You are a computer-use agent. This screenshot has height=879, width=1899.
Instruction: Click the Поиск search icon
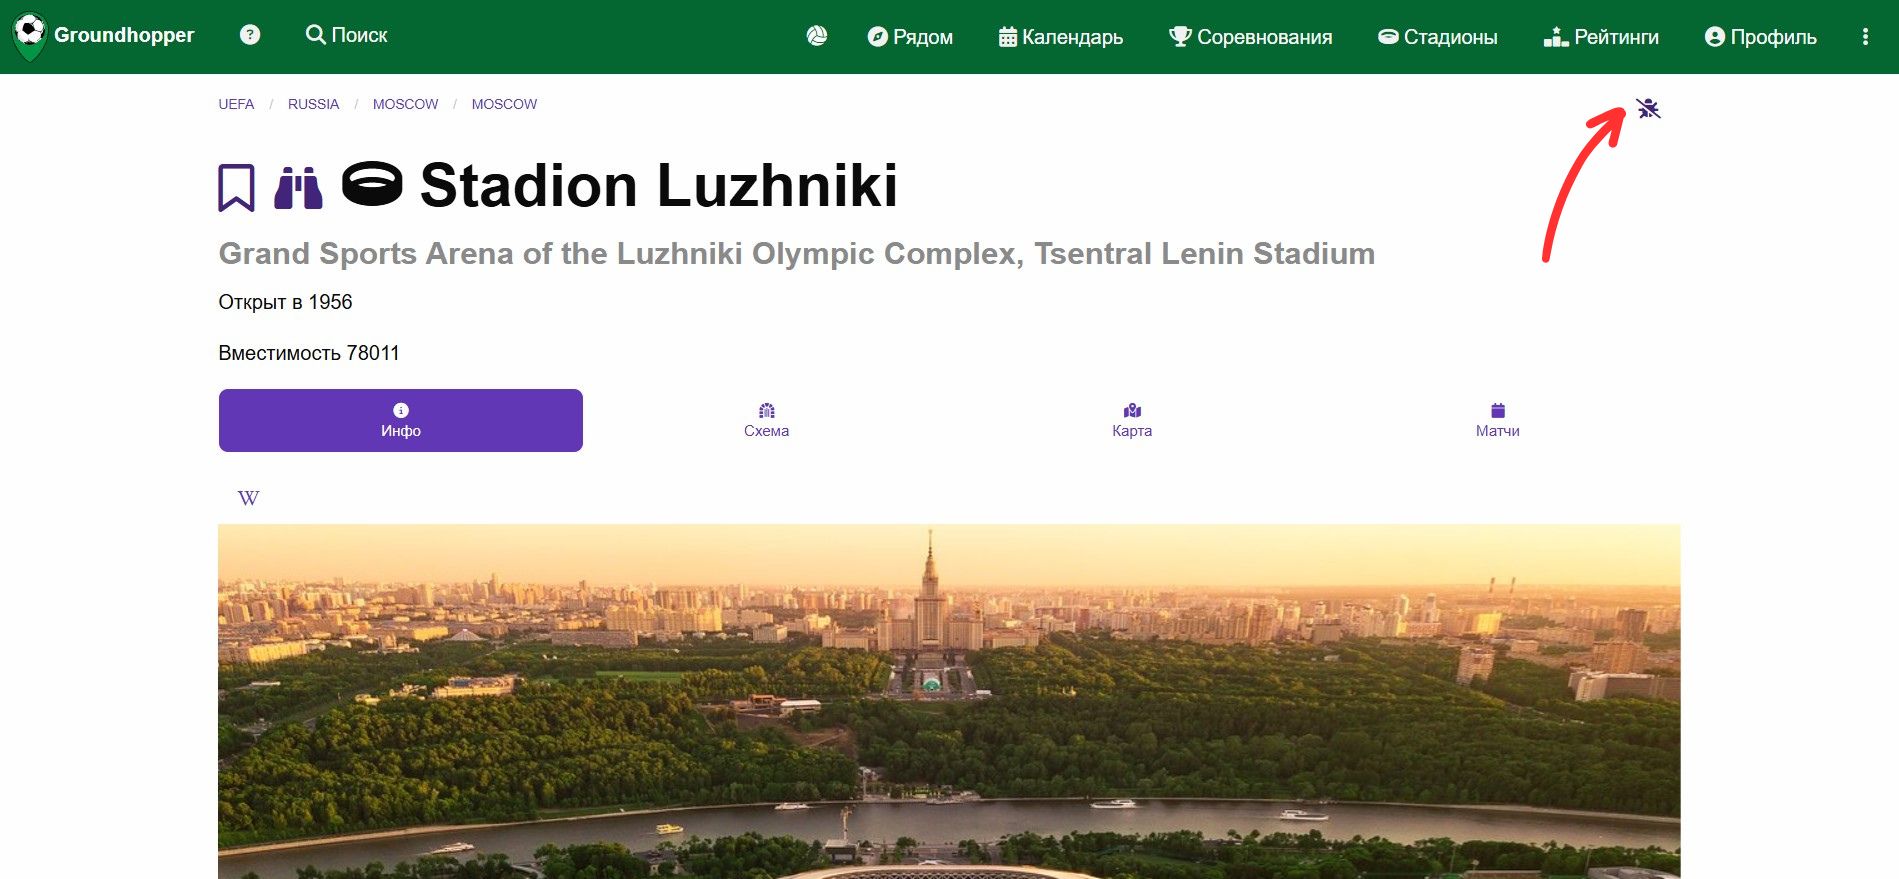315,35
